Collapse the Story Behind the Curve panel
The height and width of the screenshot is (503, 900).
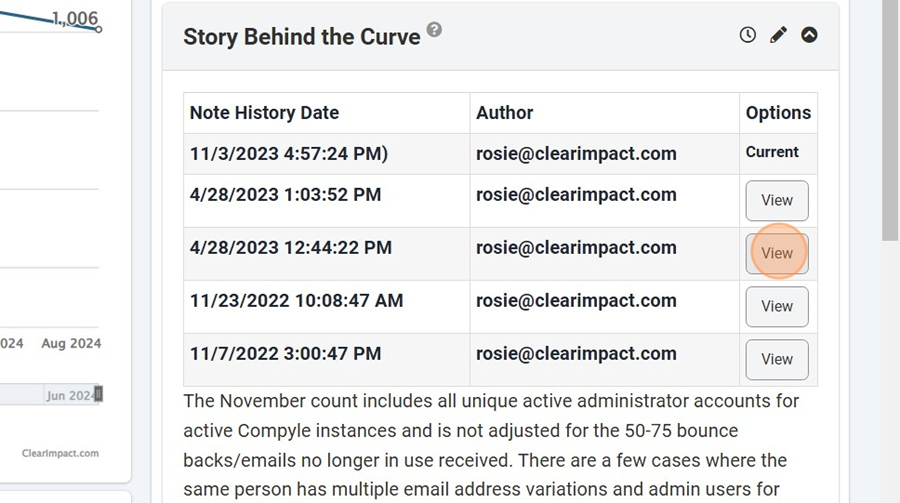click(x=809, y=35)
